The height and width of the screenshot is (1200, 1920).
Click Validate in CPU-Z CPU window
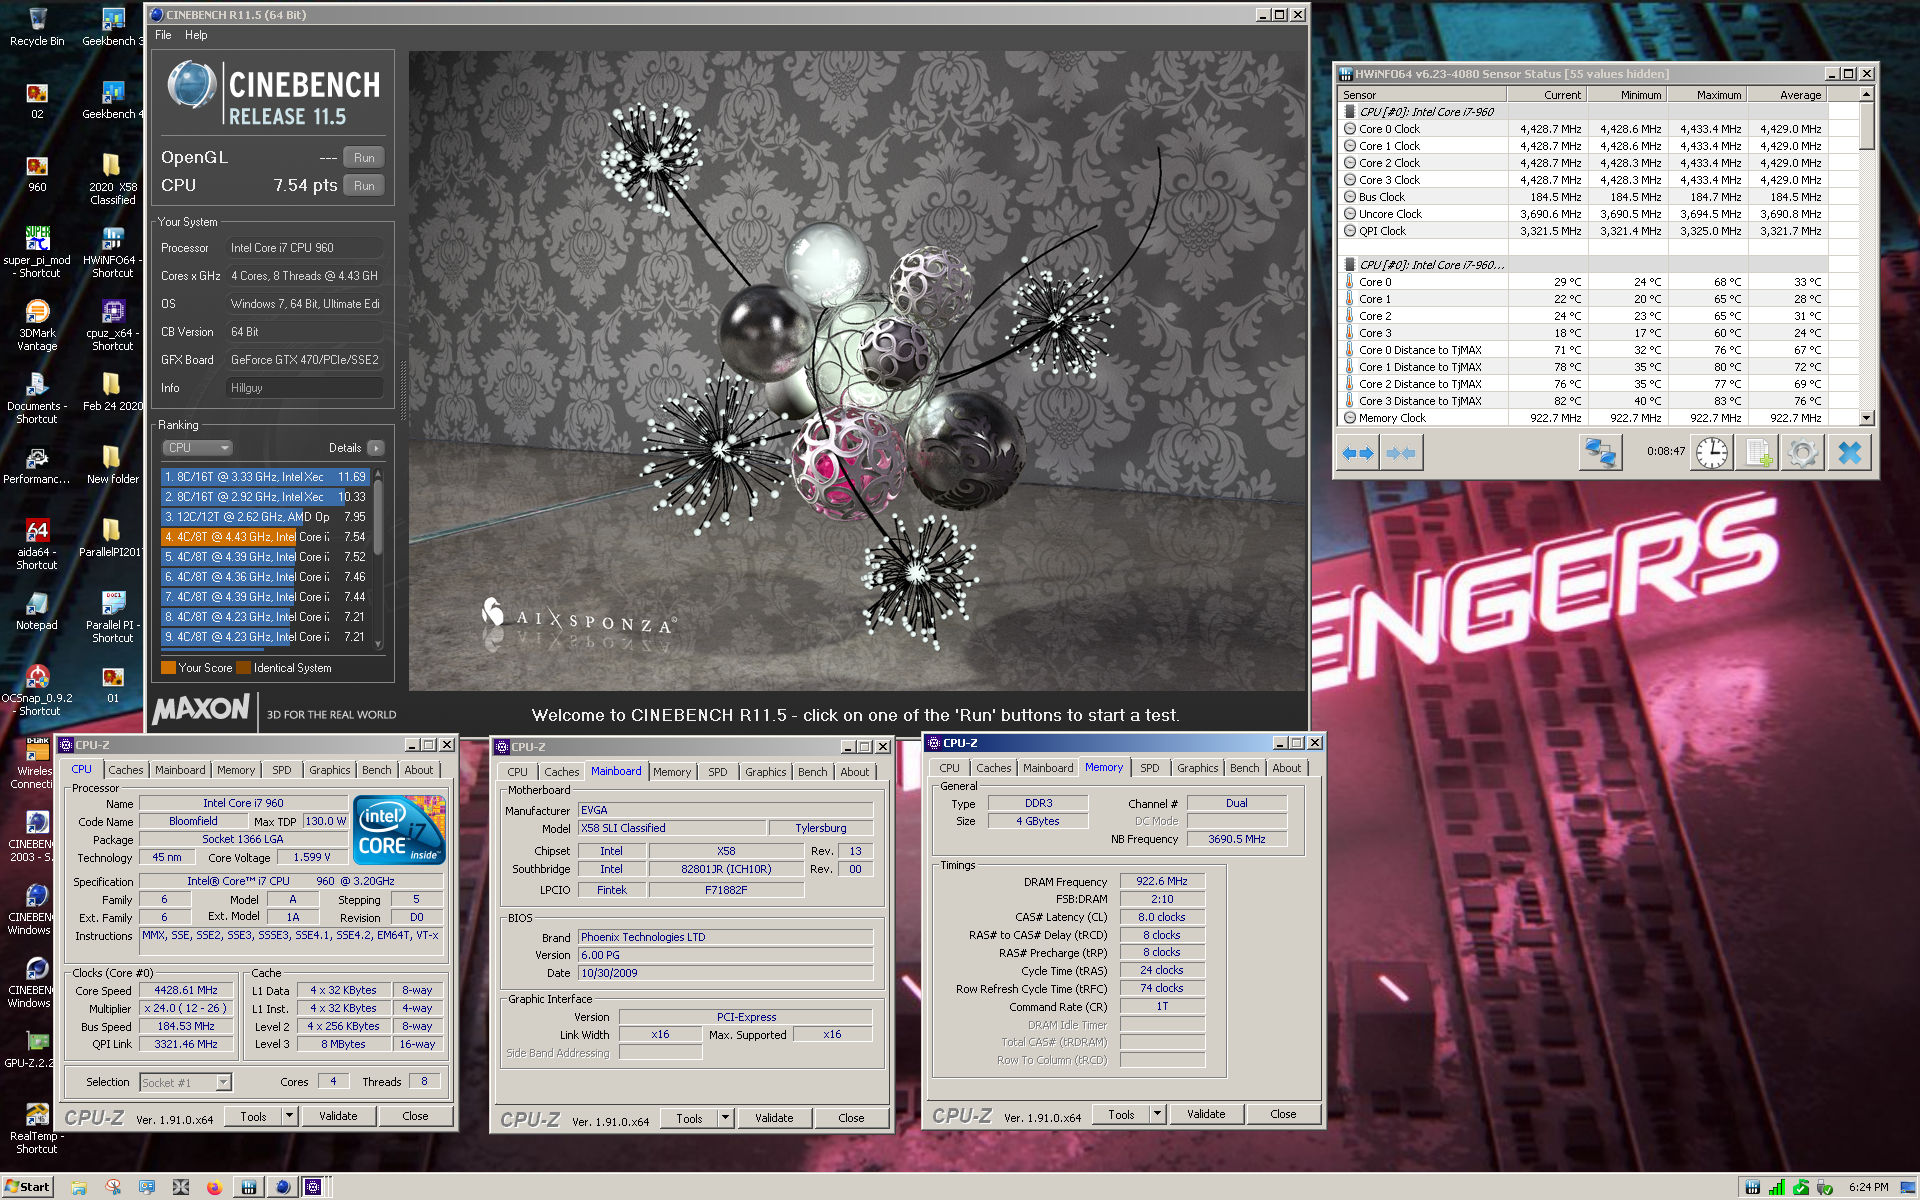point(338,1116)
